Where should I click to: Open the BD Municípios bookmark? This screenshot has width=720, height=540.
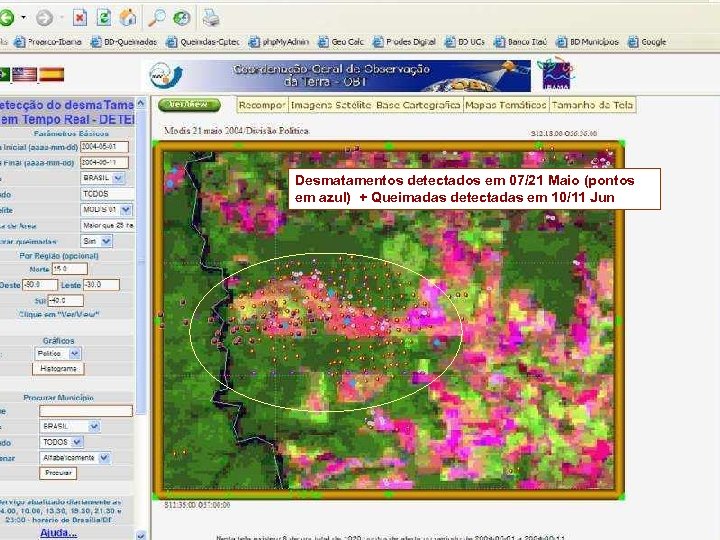click(587, 42)
